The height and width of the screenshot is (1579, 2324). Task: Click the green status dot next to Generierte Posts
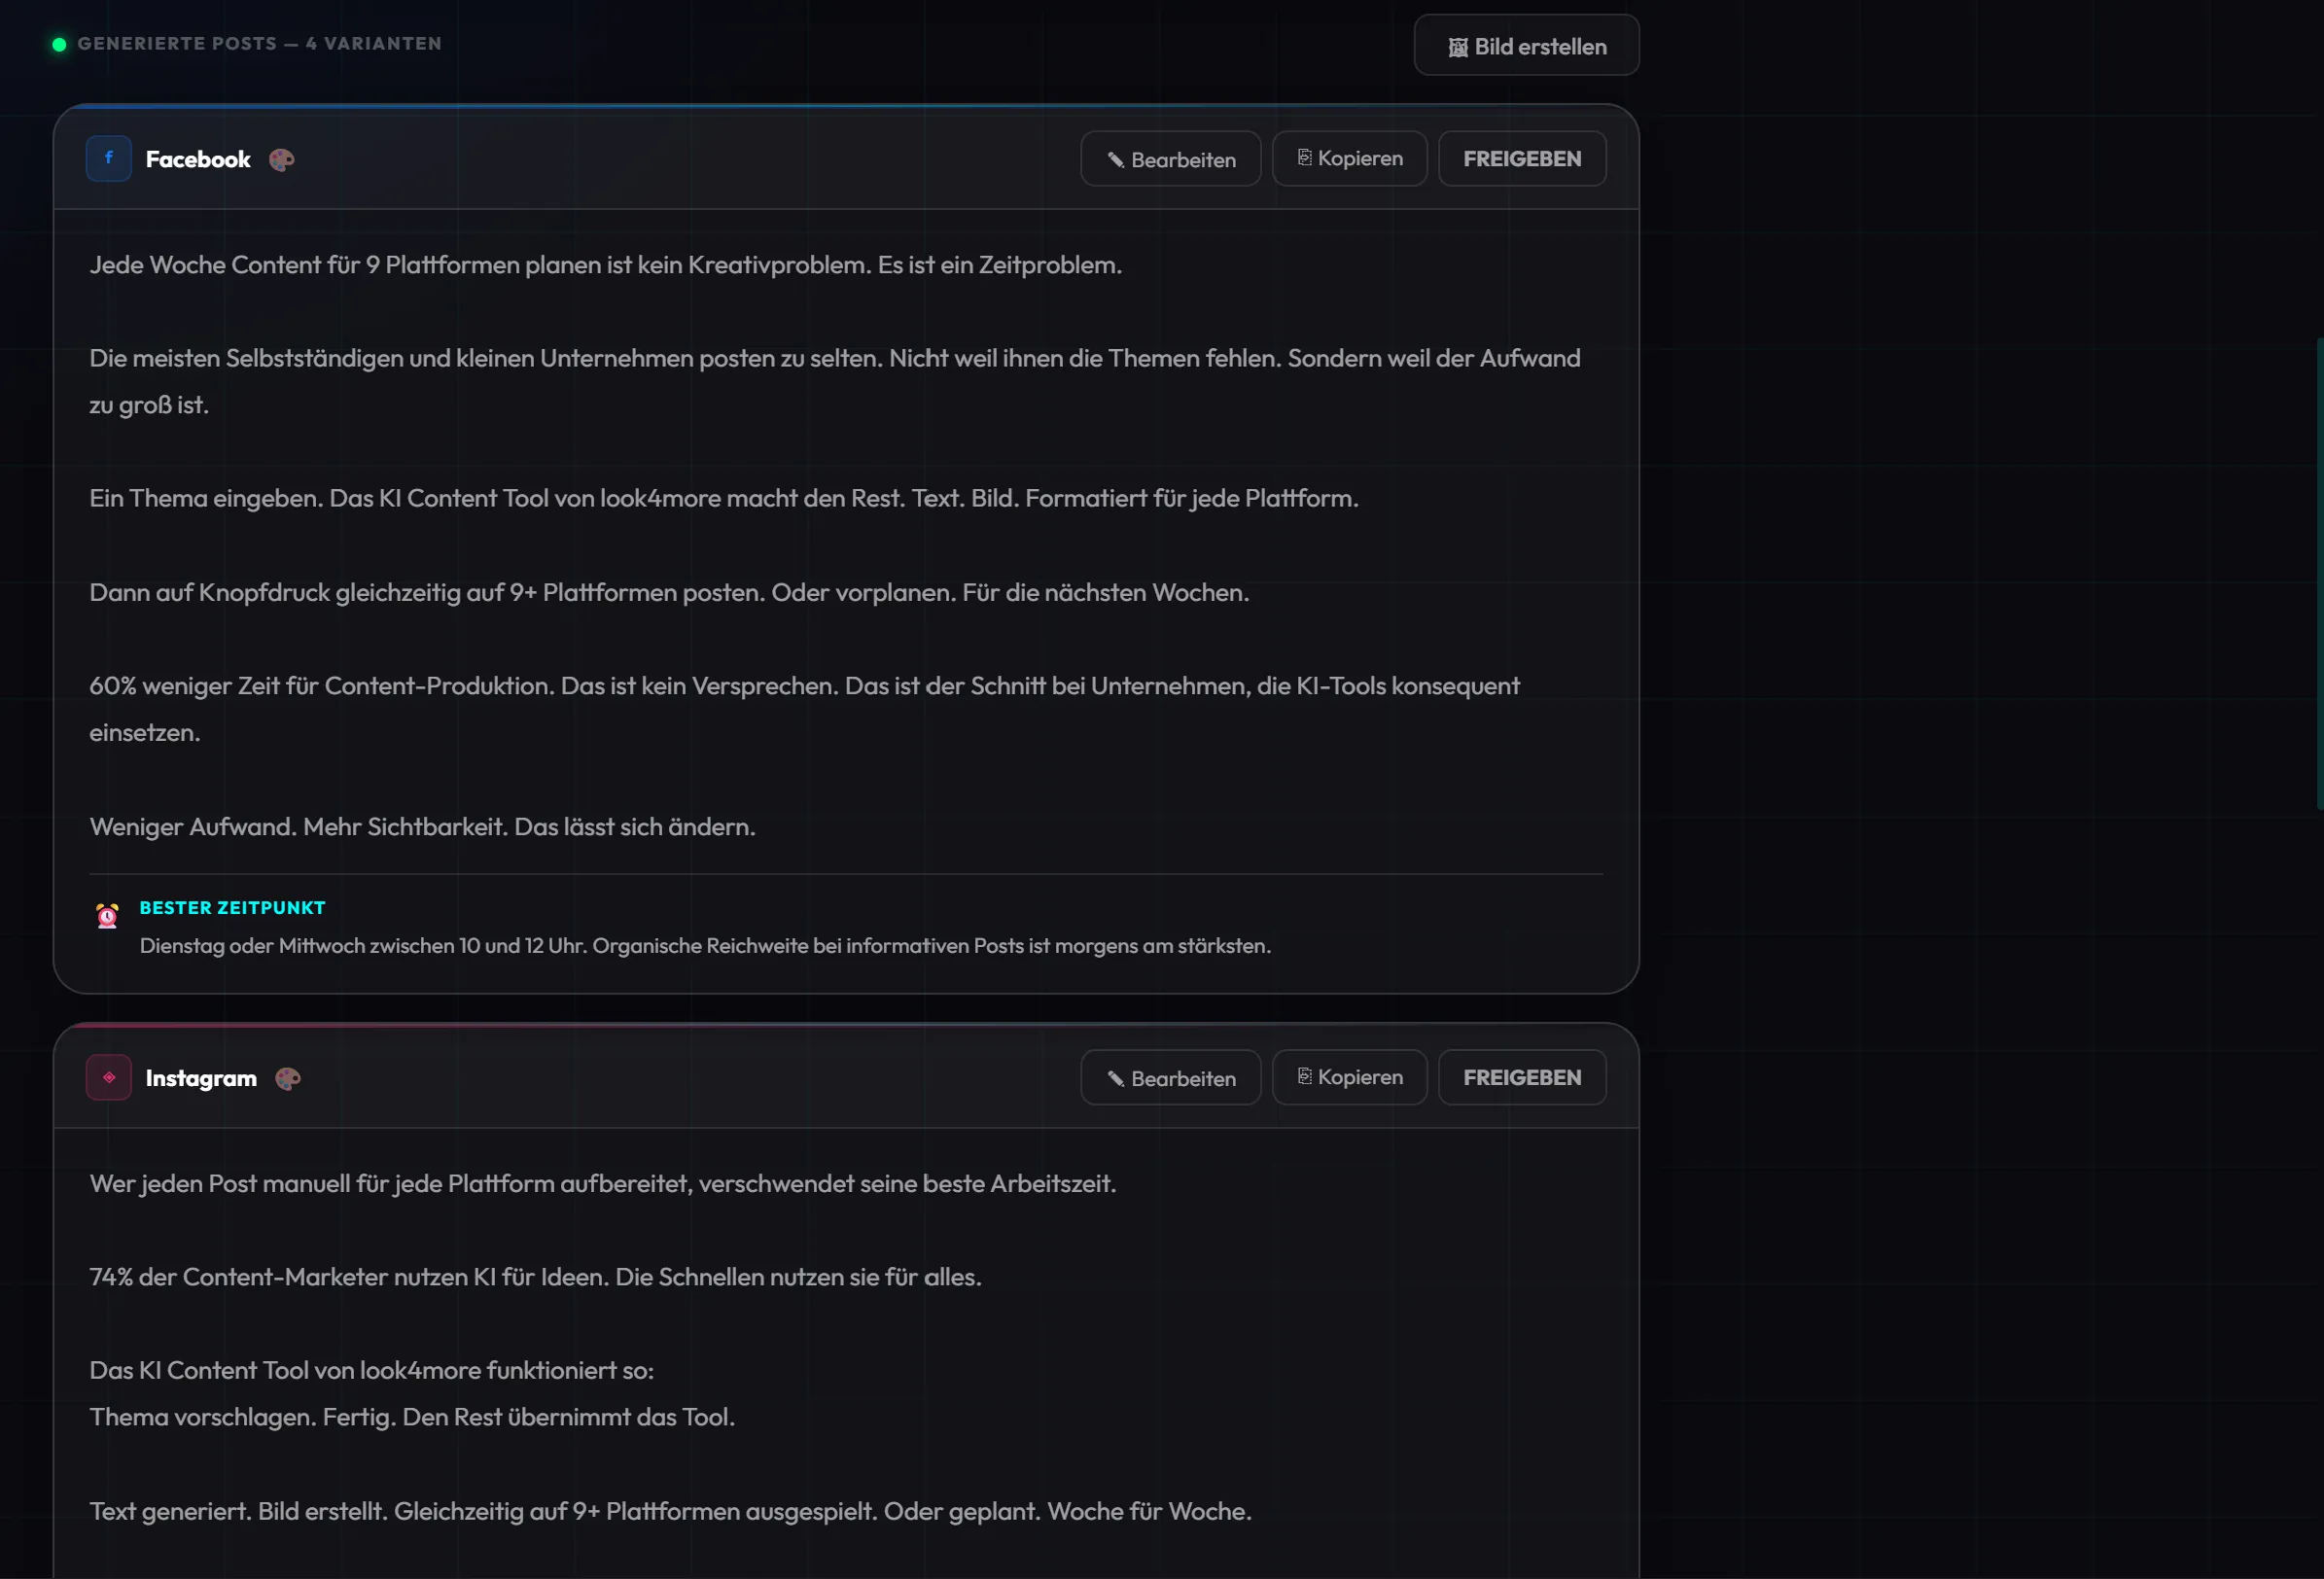(59, 44)
